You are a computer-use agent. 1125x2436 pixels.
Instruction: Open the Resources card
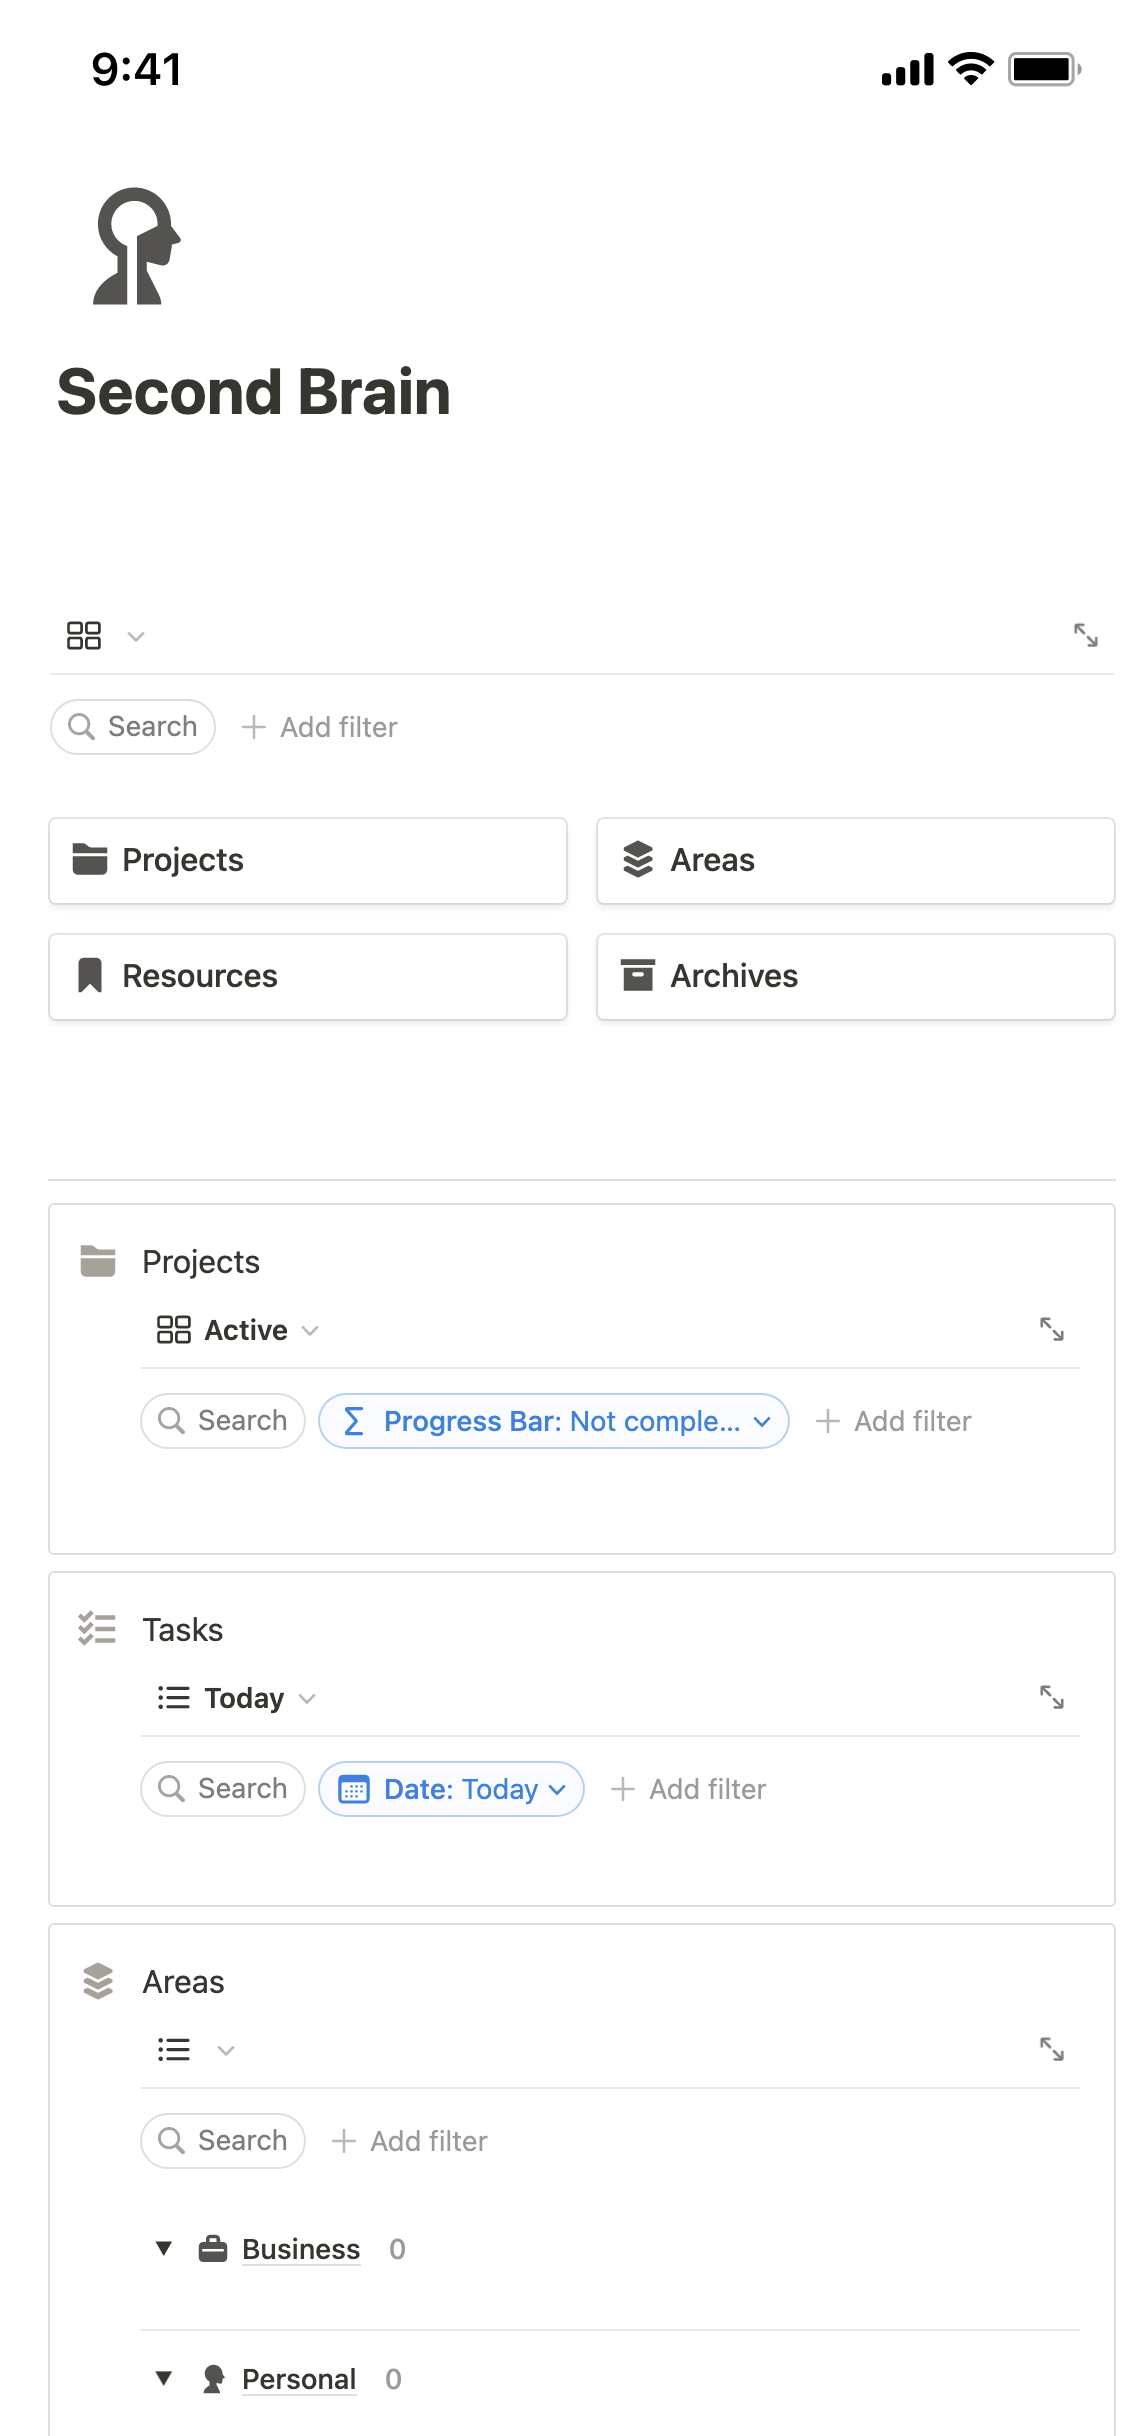tap(308, 977)
